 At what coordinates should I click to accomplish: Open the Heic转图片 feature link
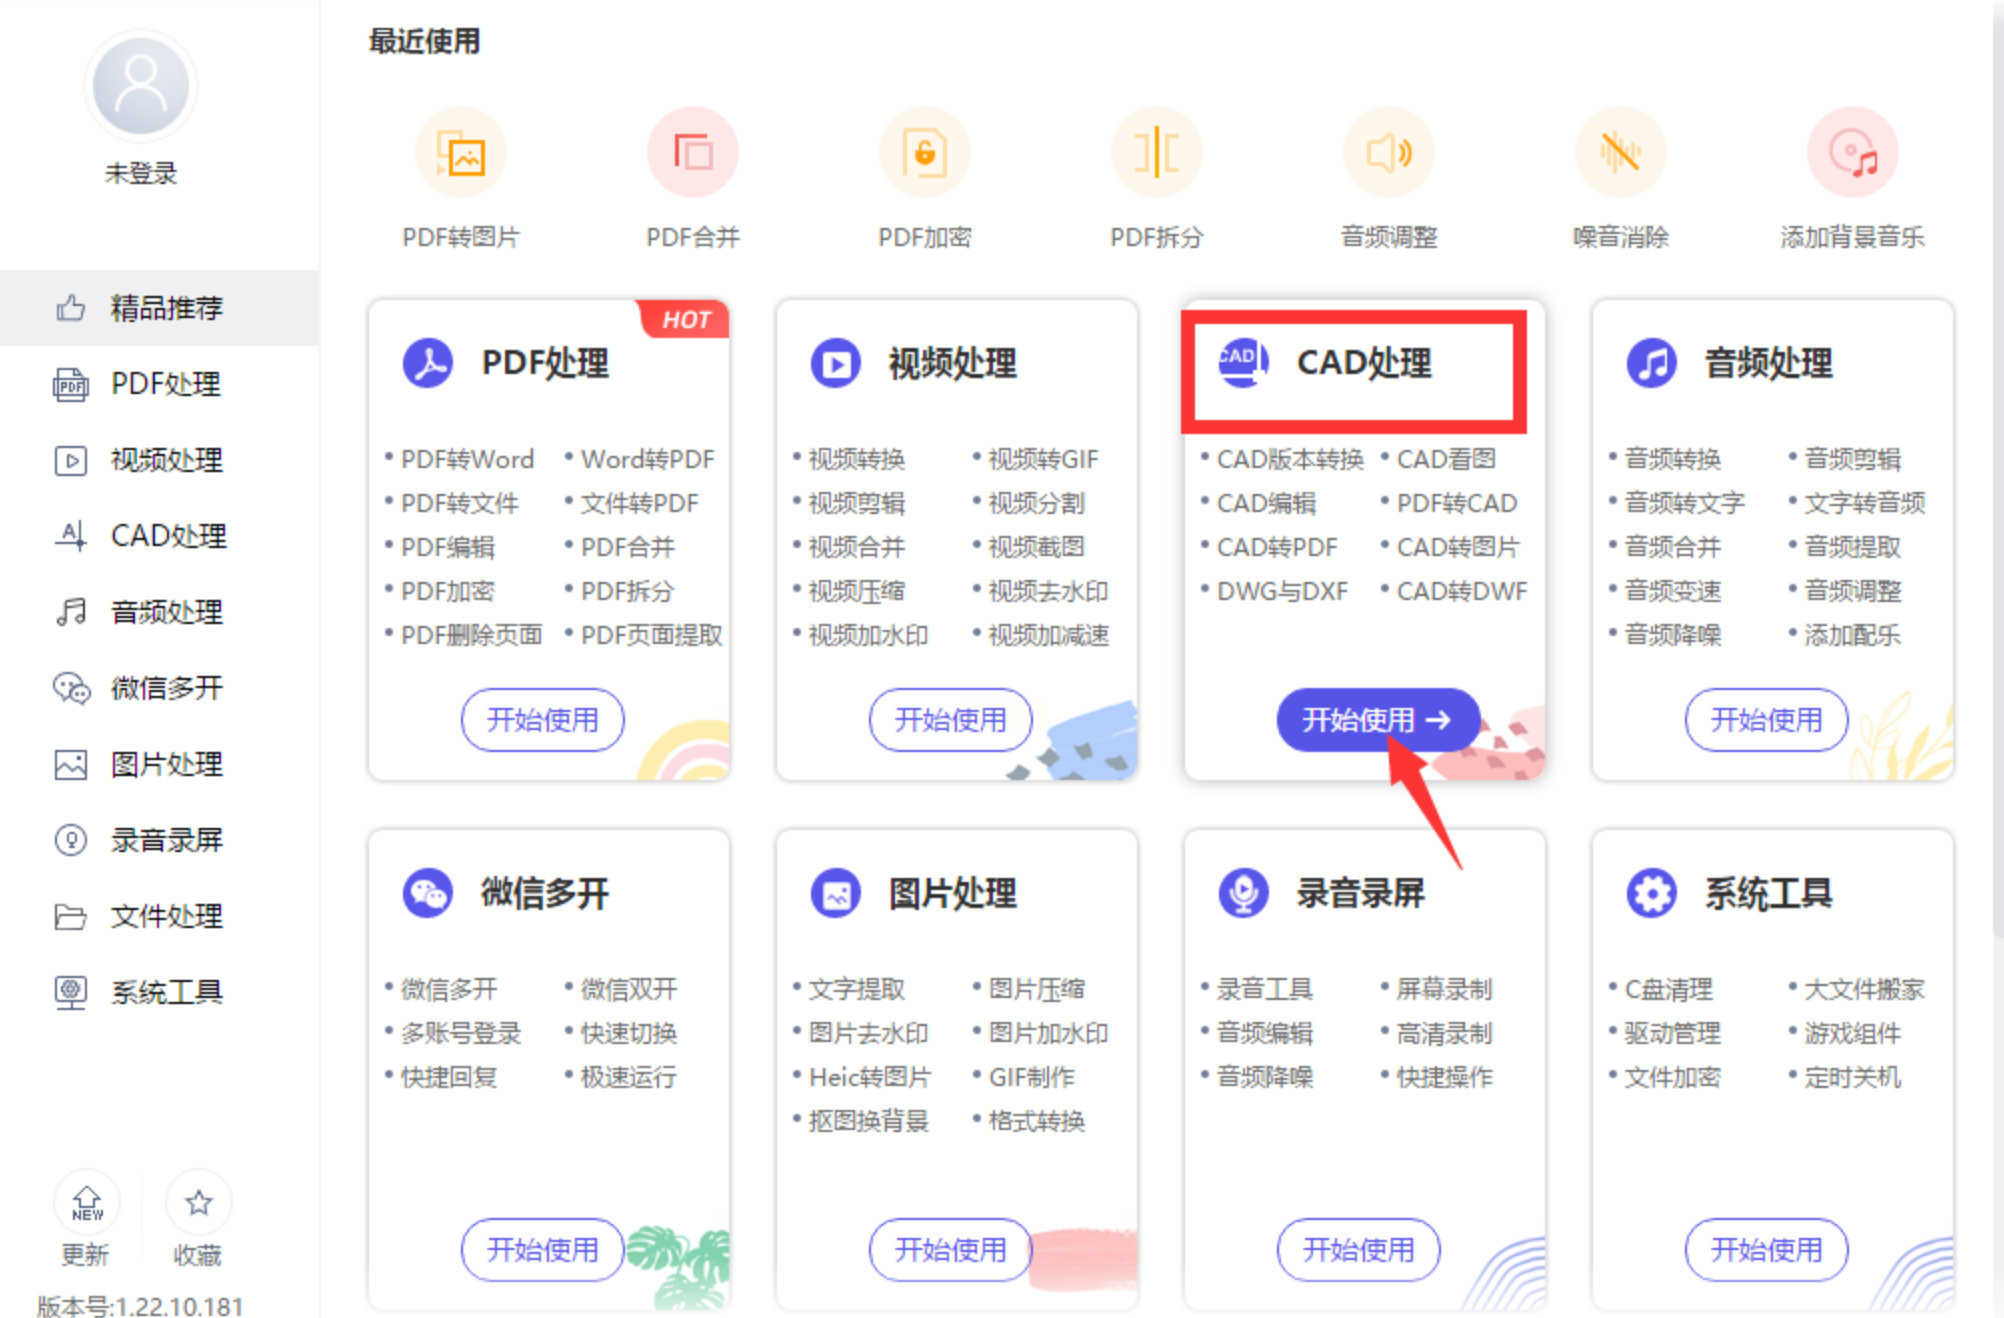(x=870, y=1077)
